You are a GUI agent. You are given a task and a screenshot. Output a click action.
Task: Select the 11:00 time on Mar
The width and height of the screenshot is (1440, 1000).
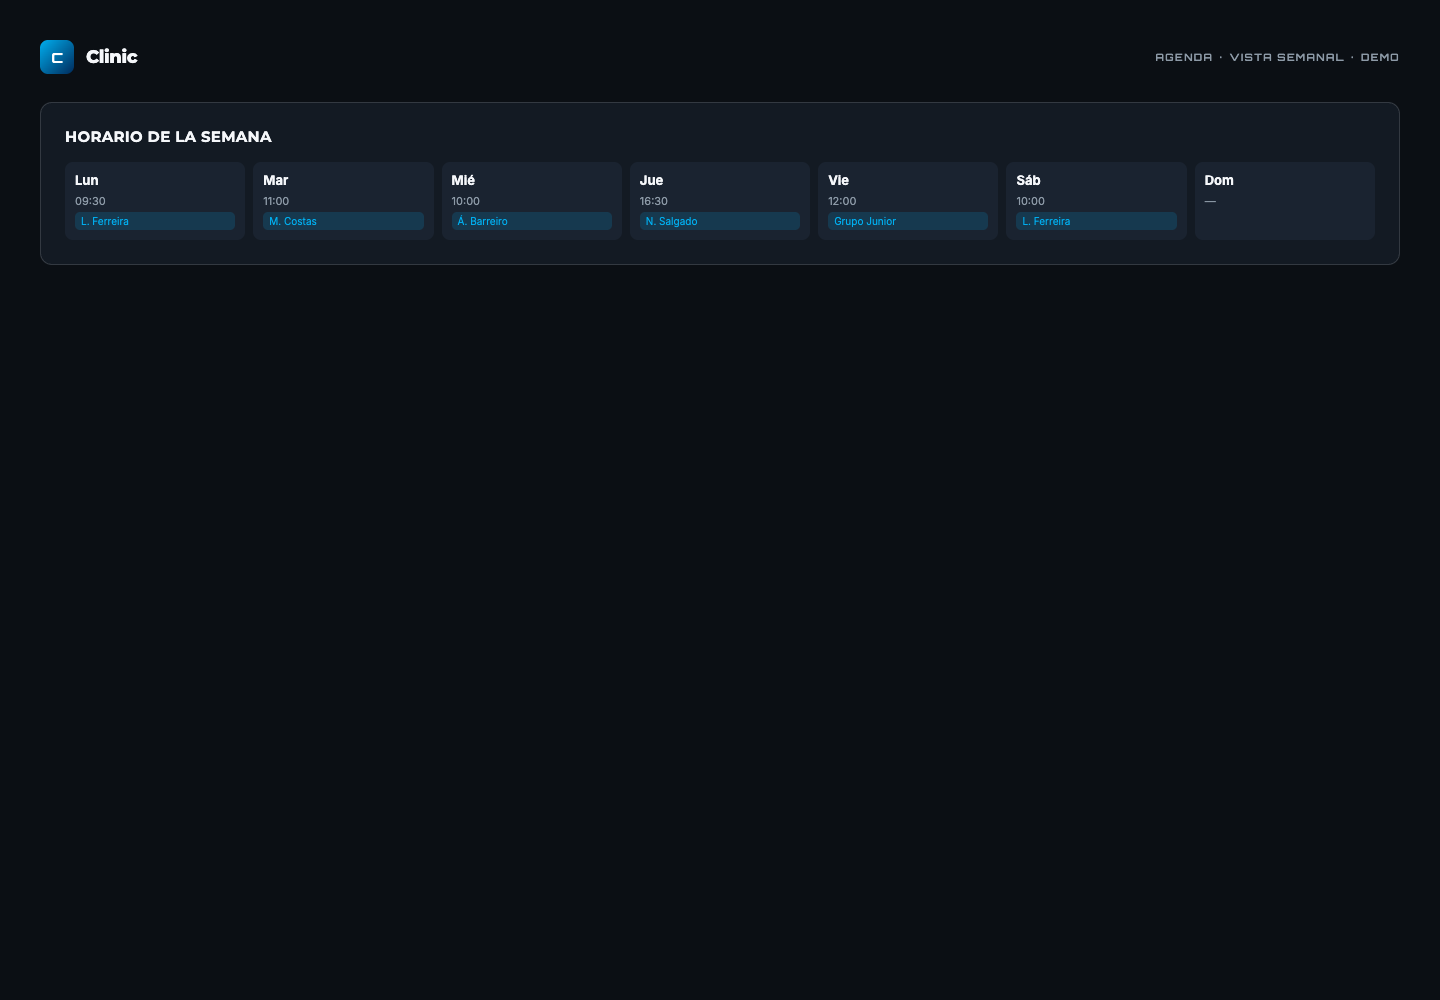276,201
